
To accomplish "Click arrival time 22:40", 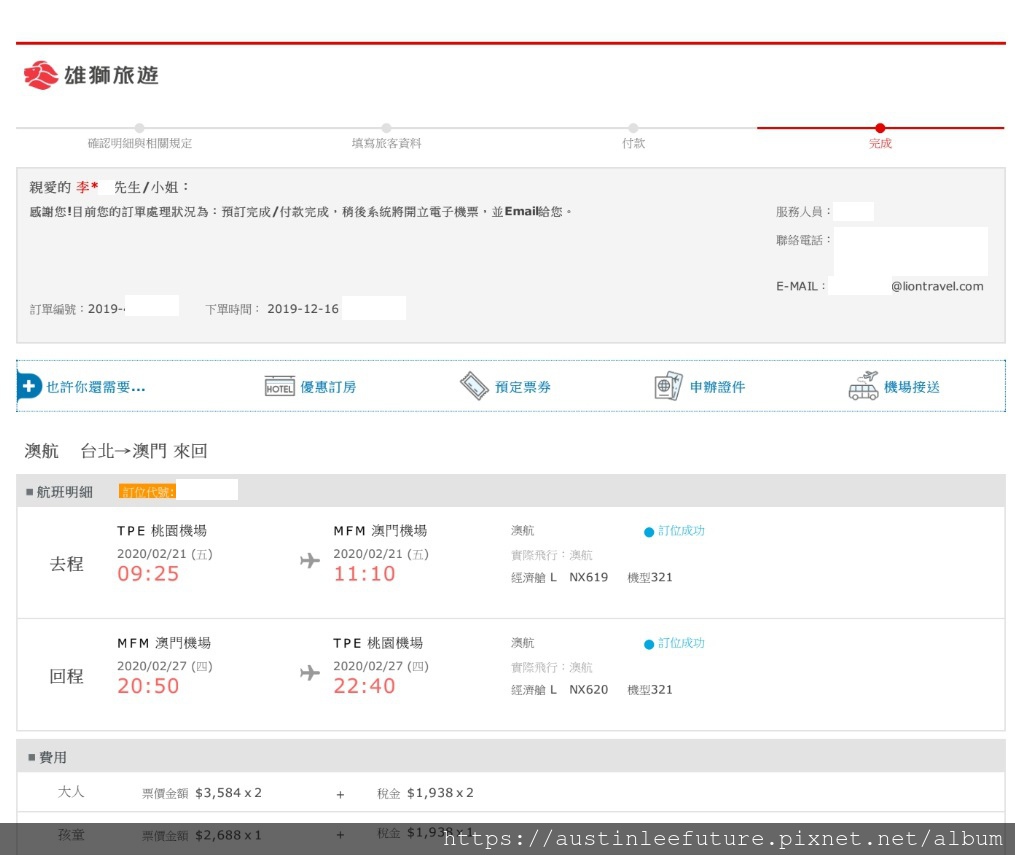I will point(364,685).
